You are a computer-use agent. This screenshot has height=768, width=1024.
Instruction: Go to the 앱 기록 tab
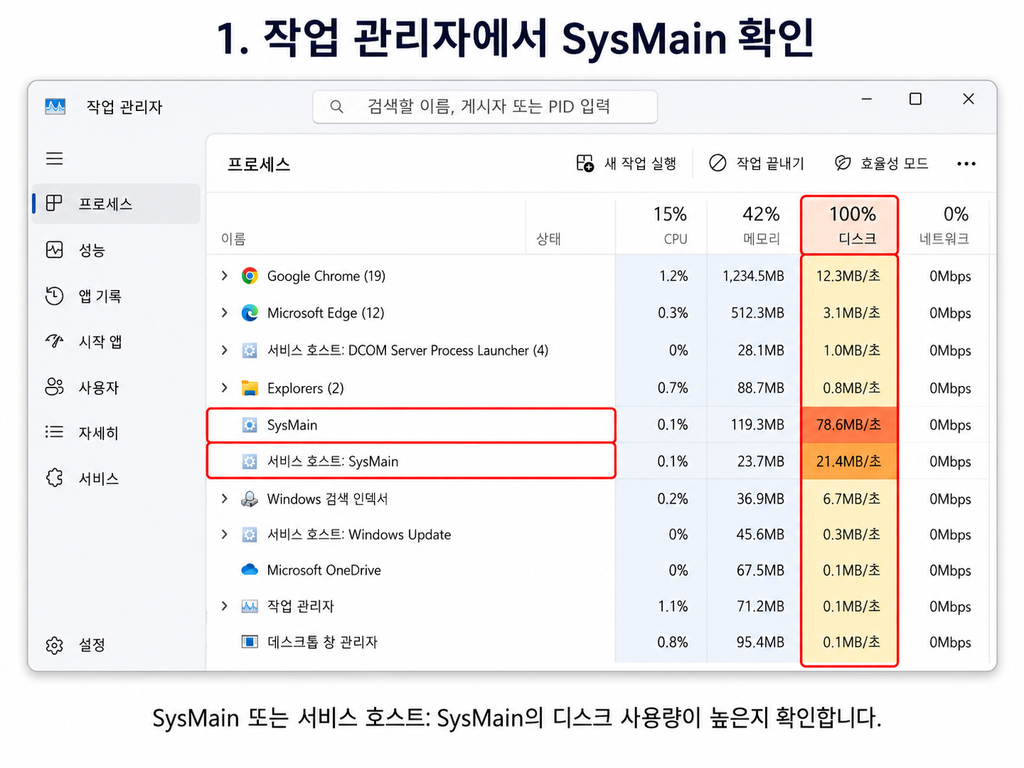pyautogui.click(x=116, y=296)
